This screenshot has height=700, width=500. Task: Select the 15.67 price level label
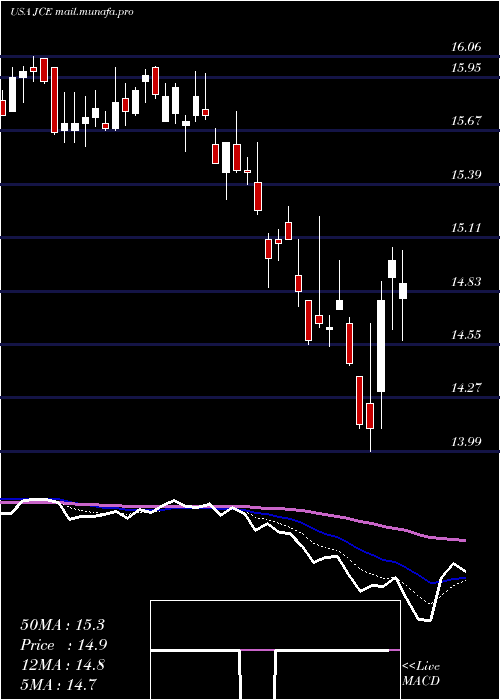point(466,121)
